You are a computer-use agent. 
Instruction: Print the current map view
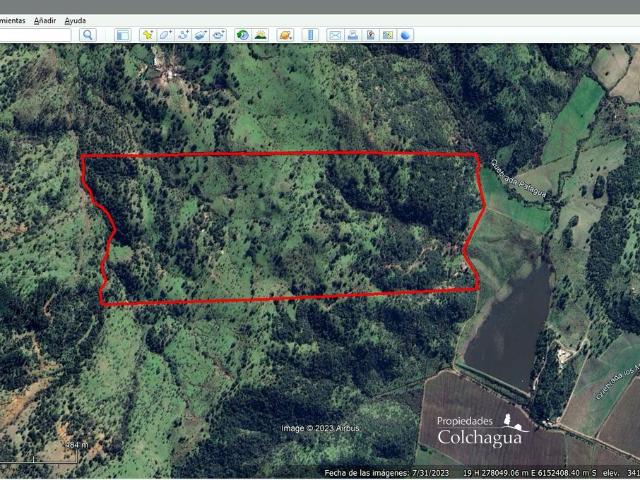click(x=353, y=35)
